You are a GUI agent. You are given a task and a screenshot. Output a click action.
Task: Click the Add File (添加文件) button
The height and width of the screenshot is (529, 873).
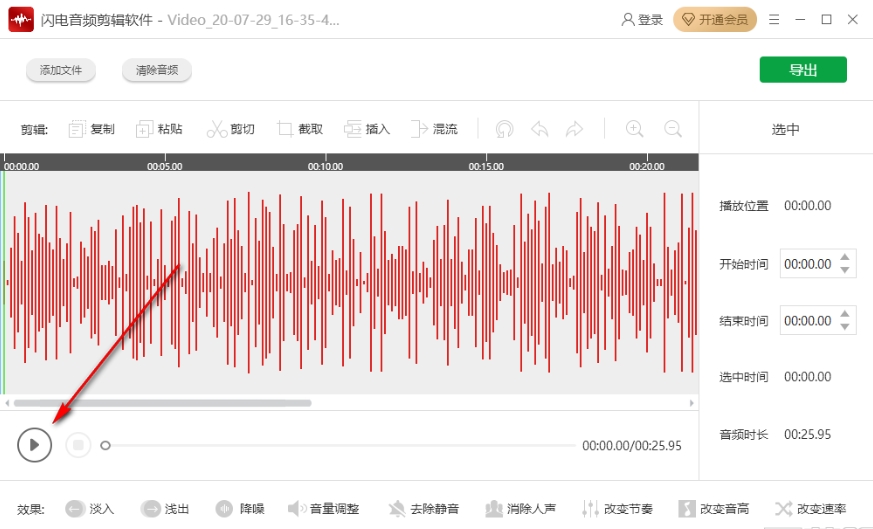click(x=61, y=70)
